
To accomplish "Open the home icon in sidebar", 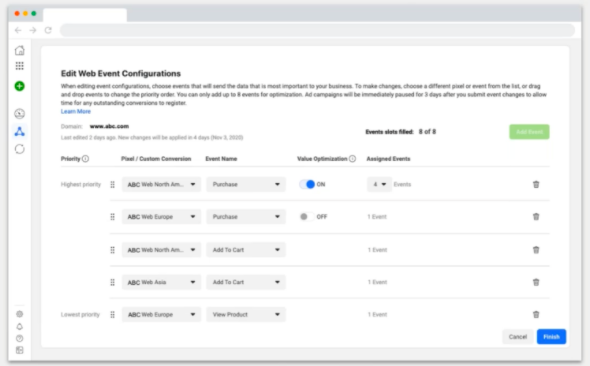I will pyautogui.click(x=20, y=50).
